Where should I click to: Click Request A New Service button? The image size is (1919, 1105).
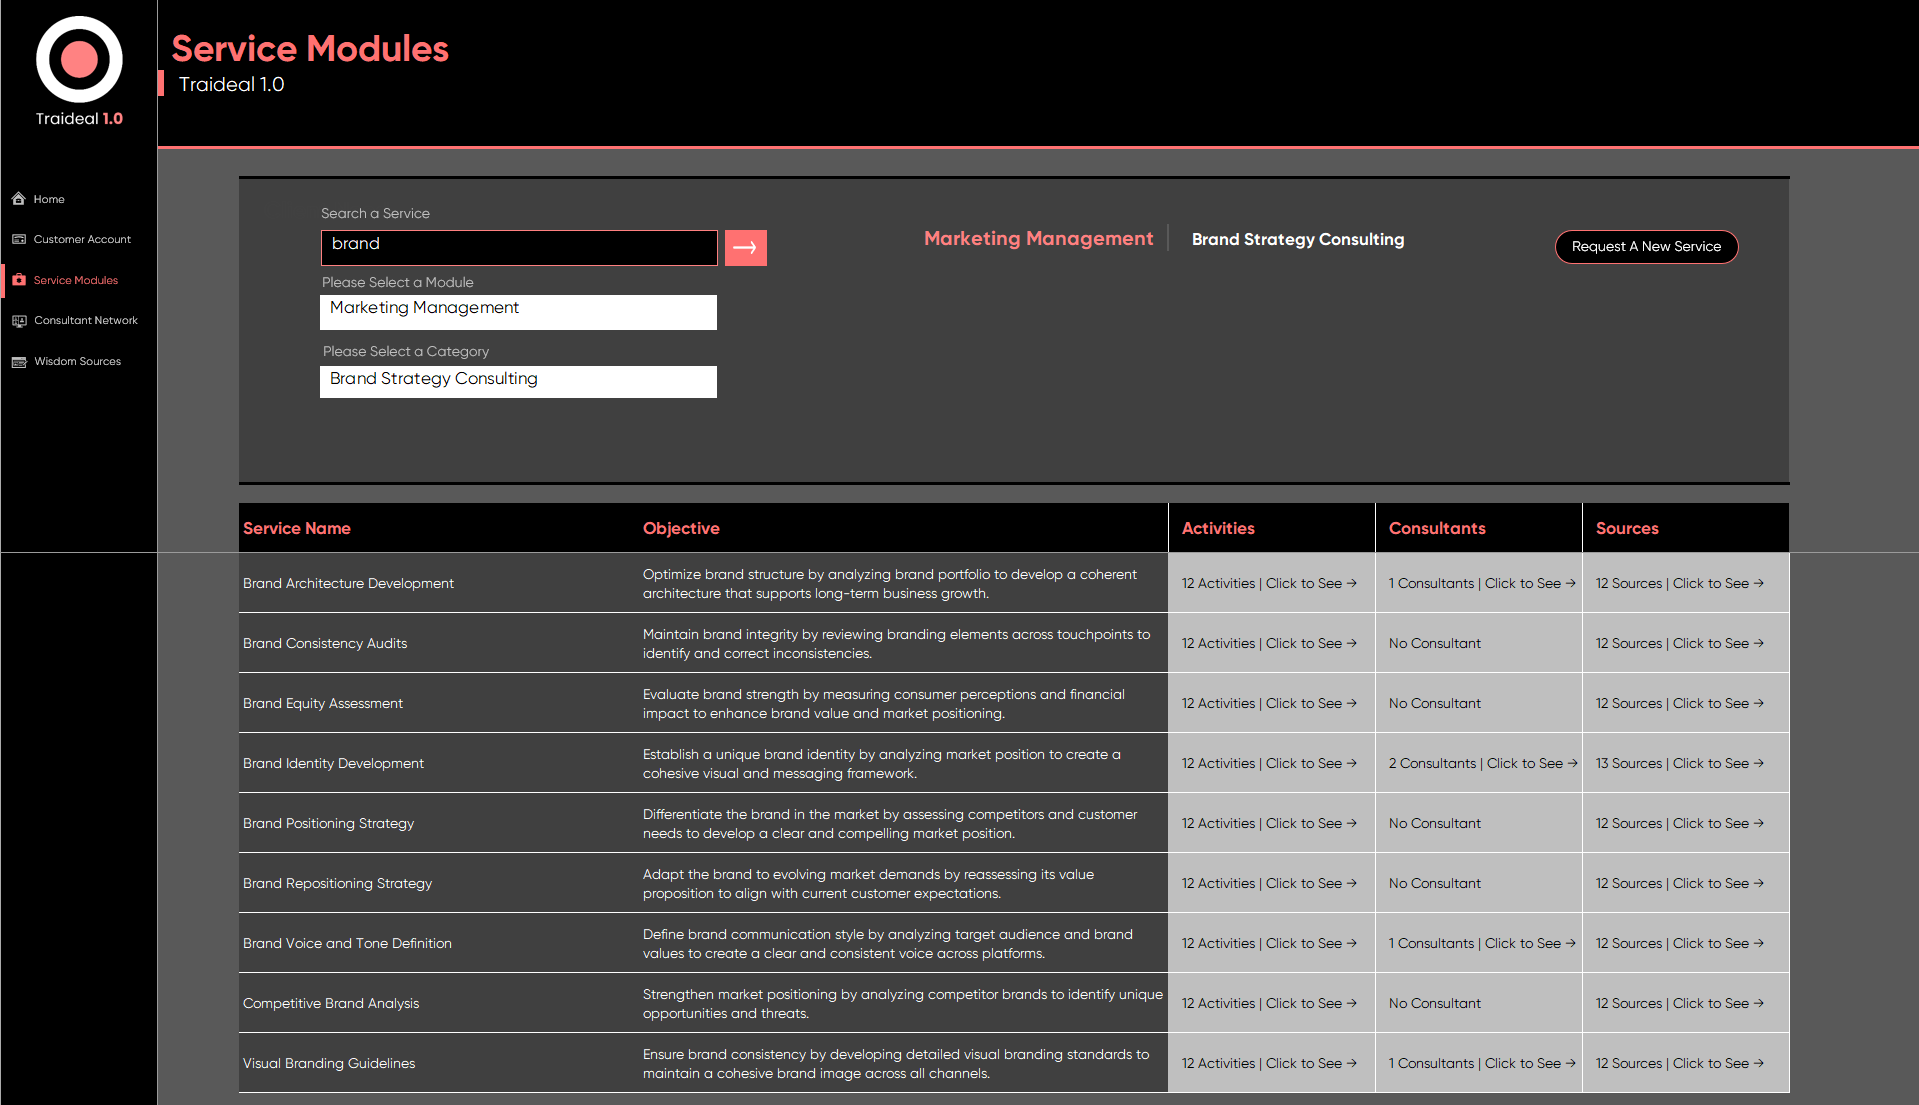[x=1646, y=247]
